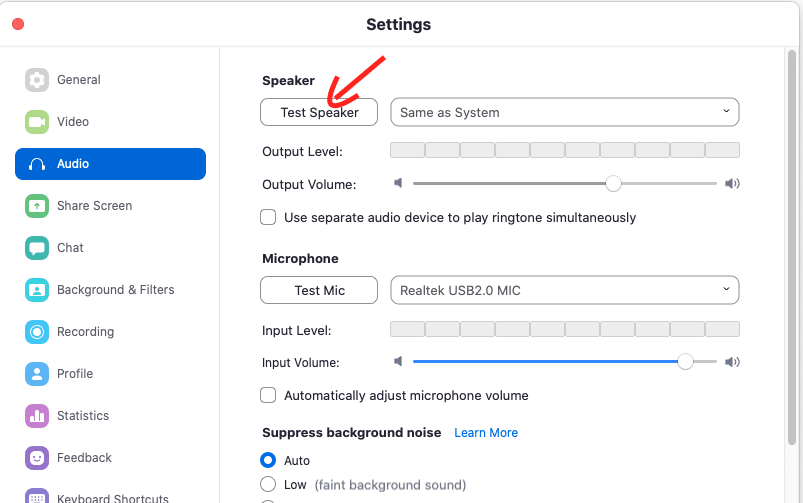Open the Share Screen settings icon

(x=37, y=206)
